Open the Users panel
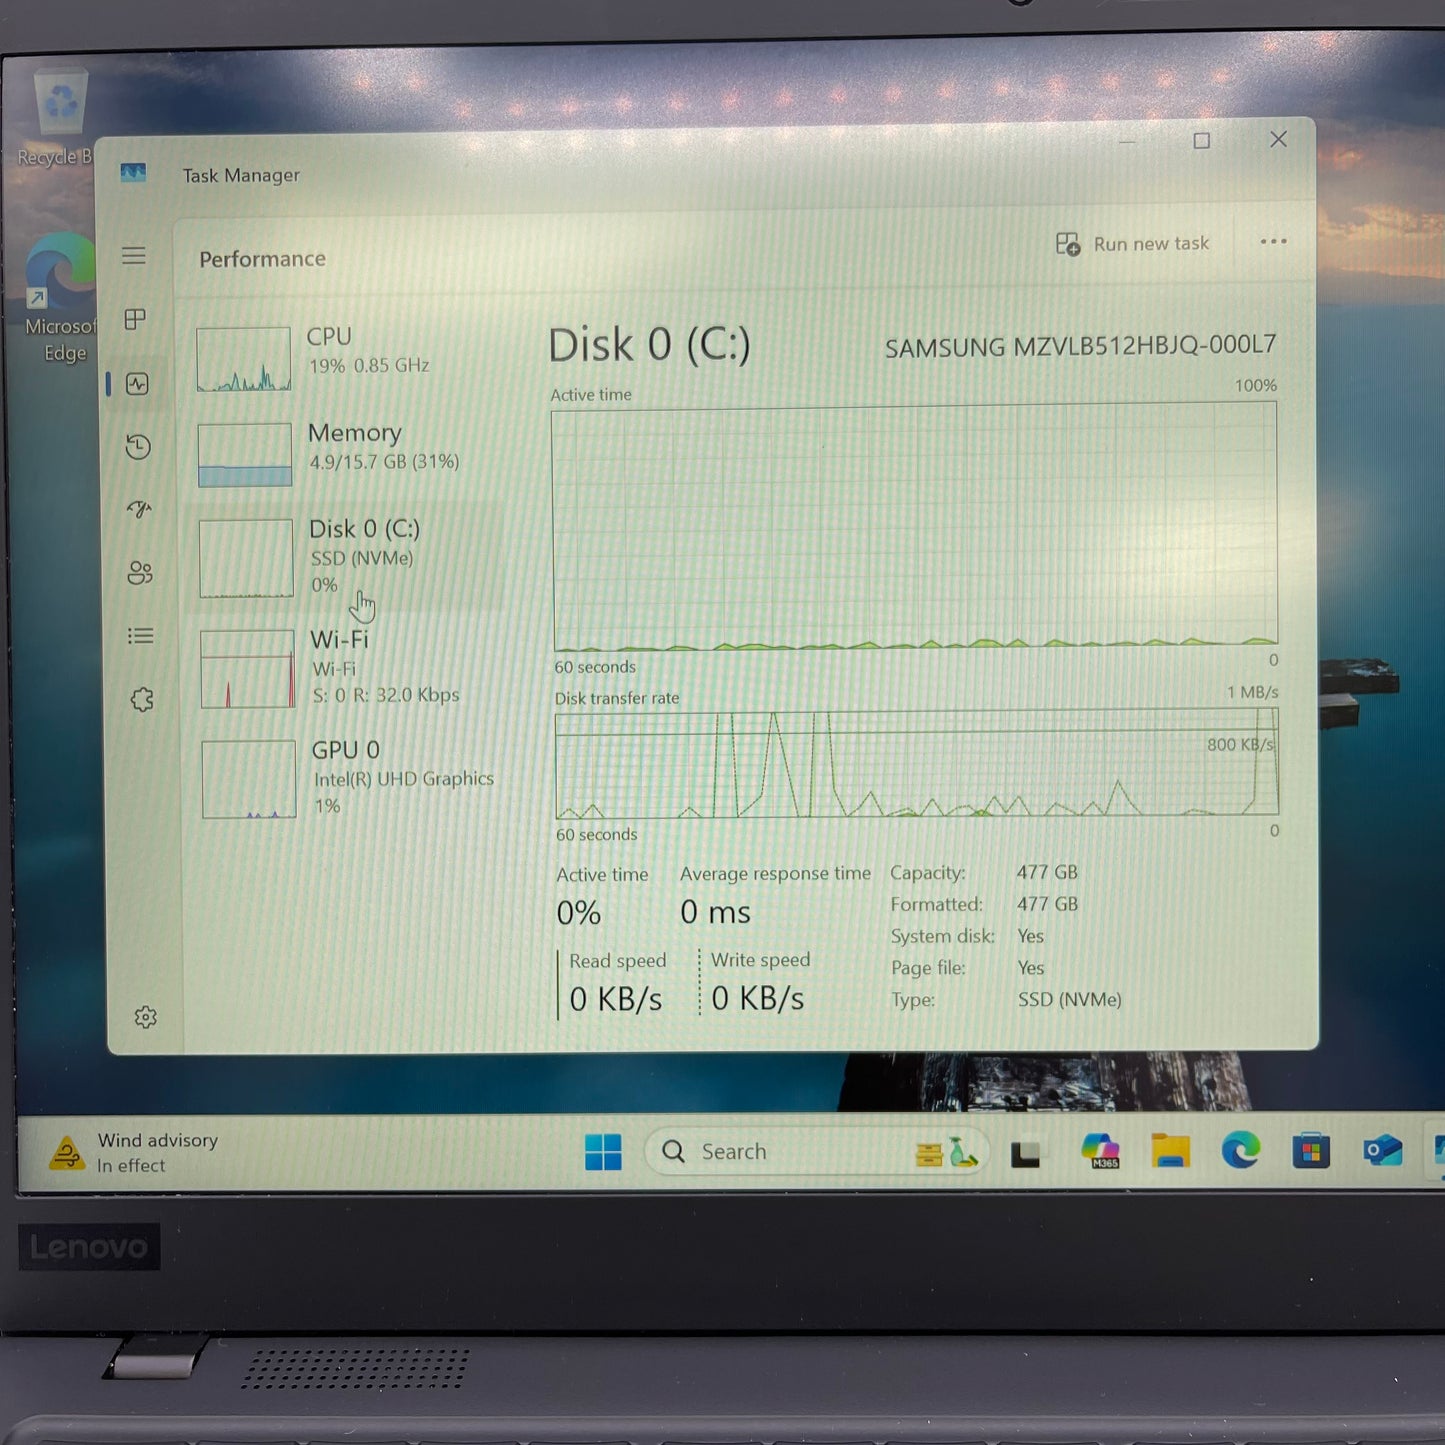Screen dimensions: 1445x1445 click(x=140, y=573)
